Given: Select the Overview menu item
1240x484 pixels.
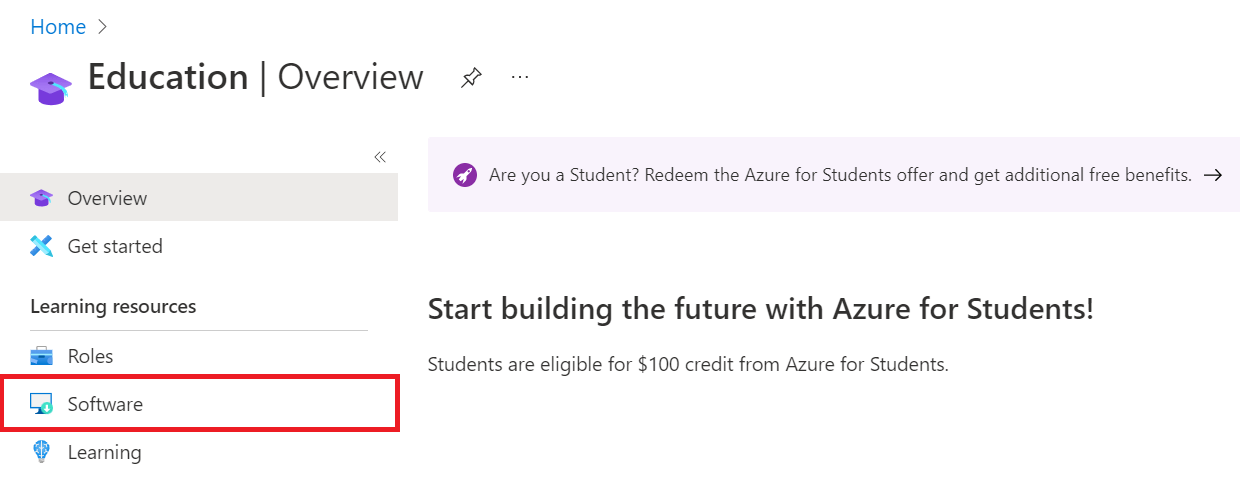Looking at the screenshot, I should 107,198.
